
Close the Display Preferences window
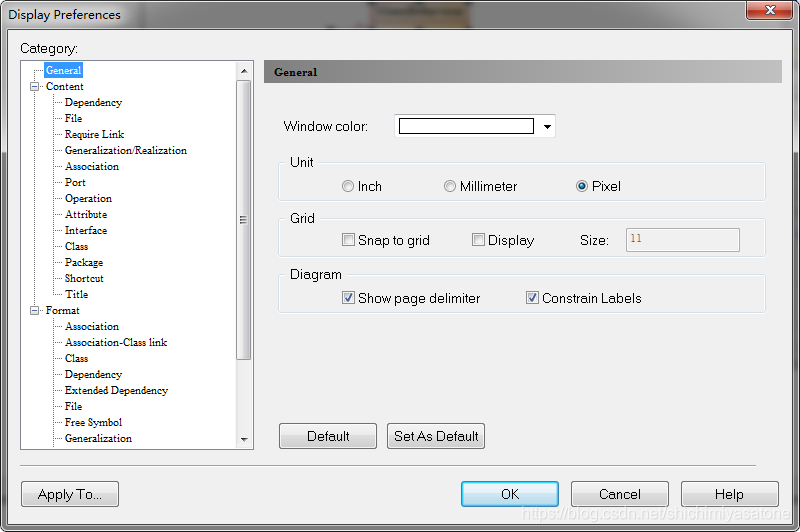pos(770,10)
